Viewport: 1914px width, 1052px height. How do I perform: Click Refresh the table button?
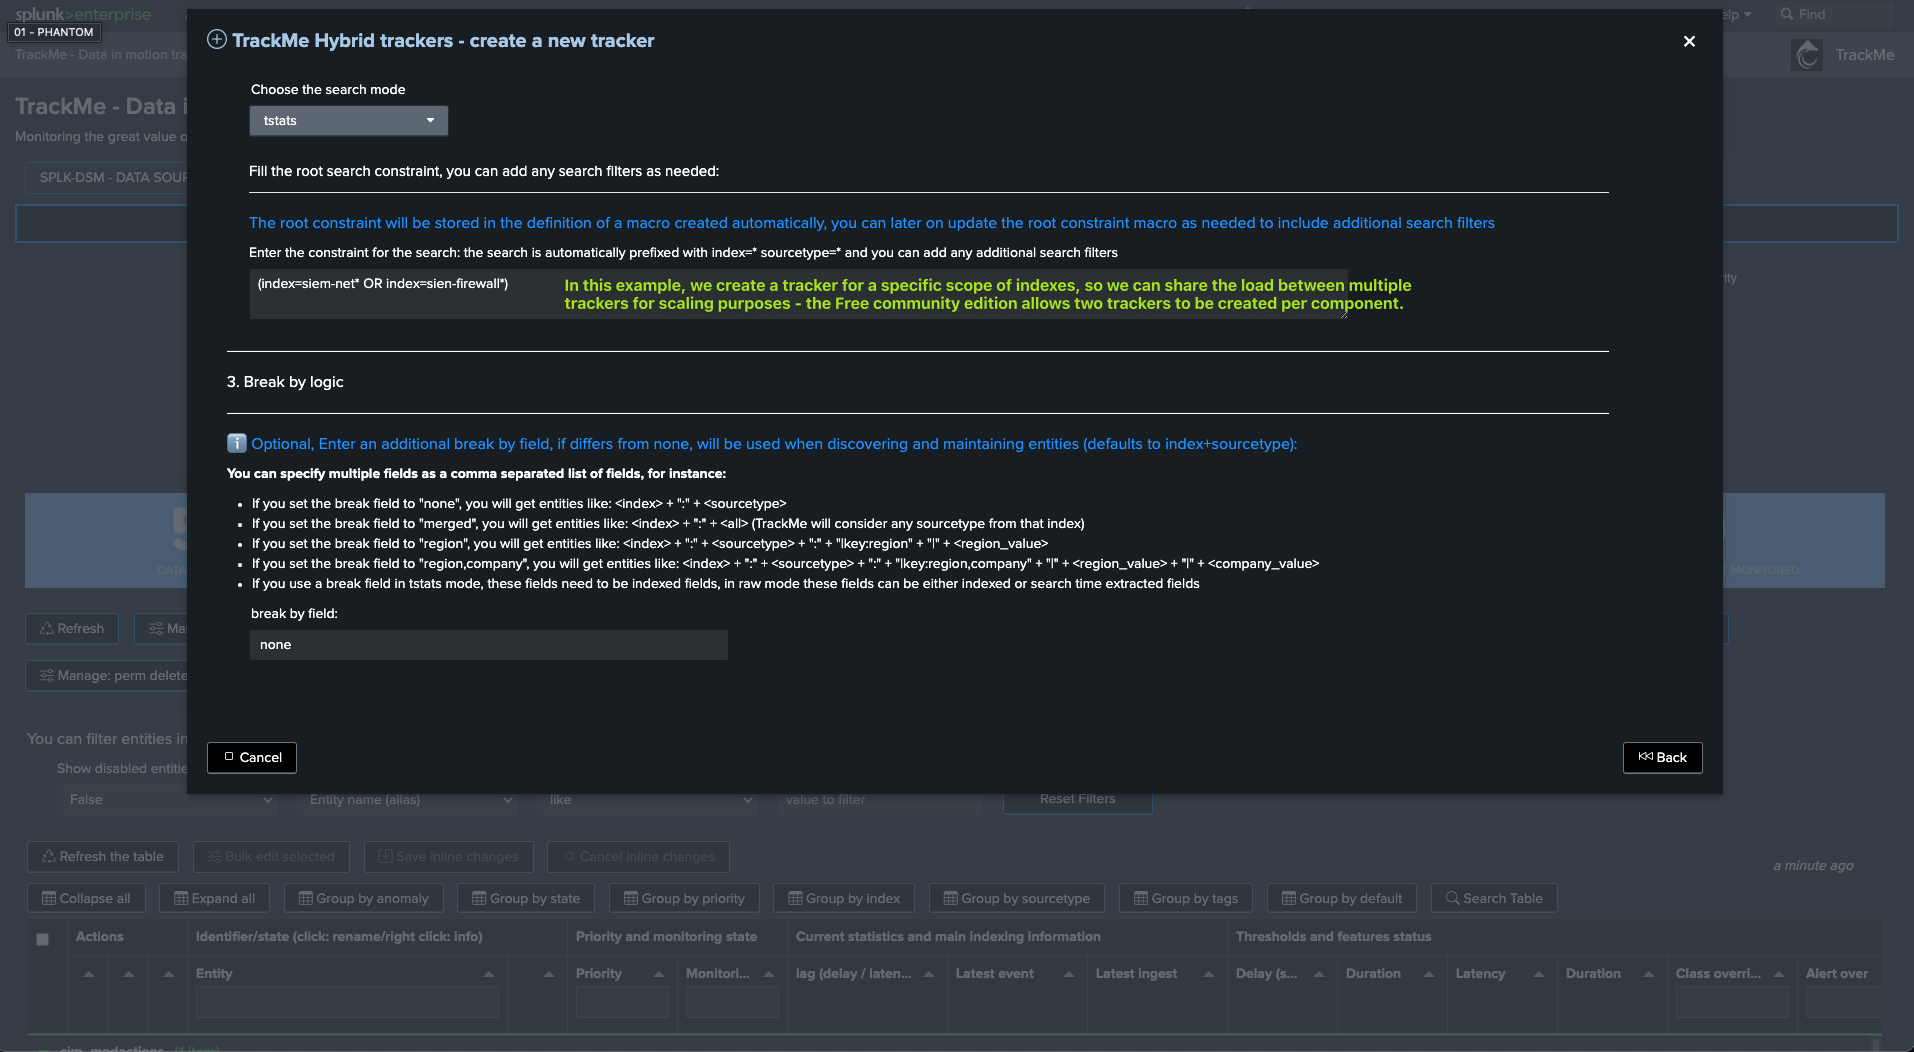[x=102, y=856]
